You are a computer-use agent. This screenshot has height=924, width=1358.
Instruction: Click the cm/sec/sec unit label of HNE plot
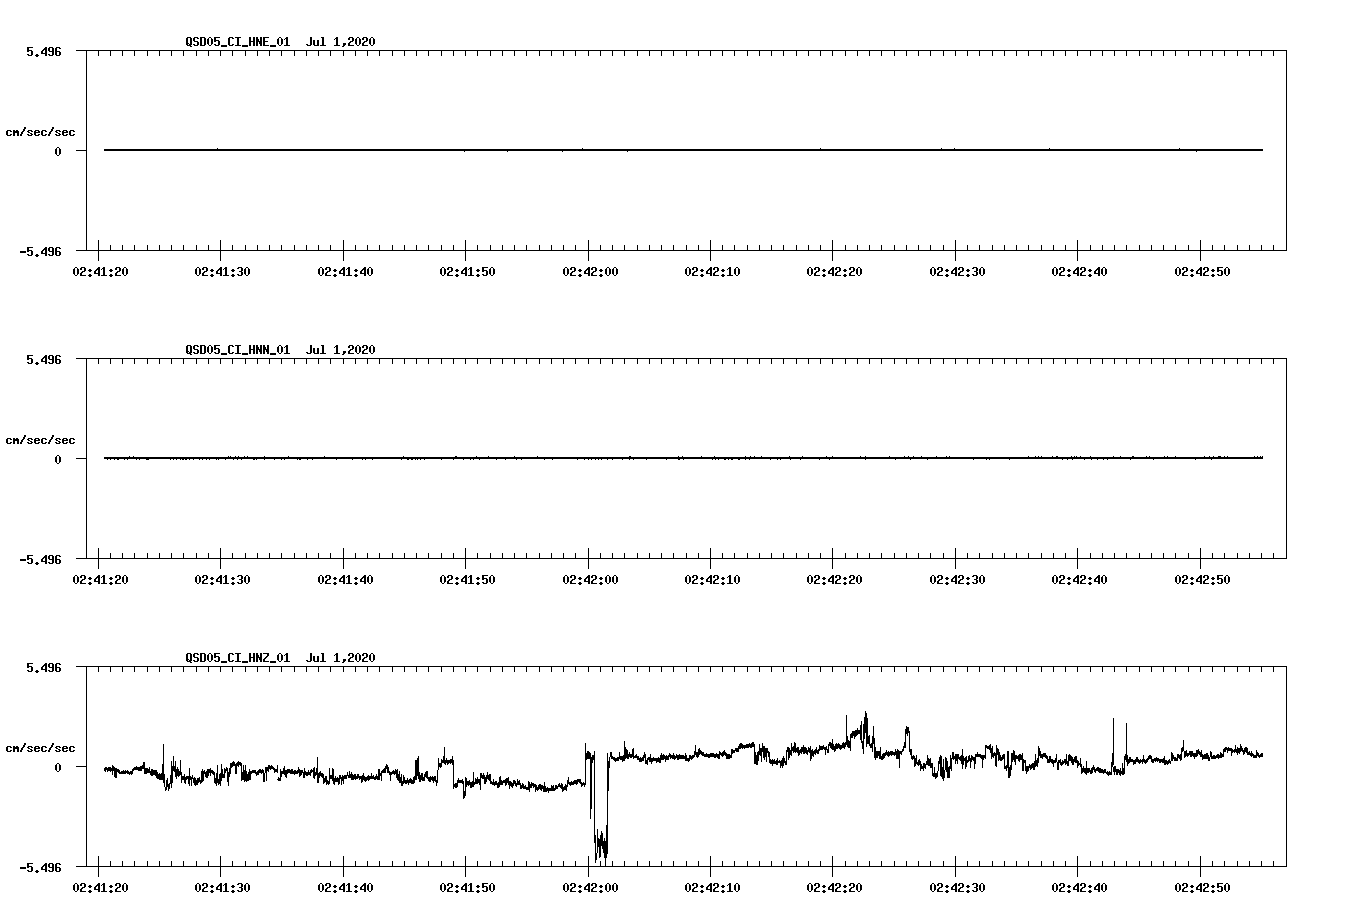click(x=40, y=132)
